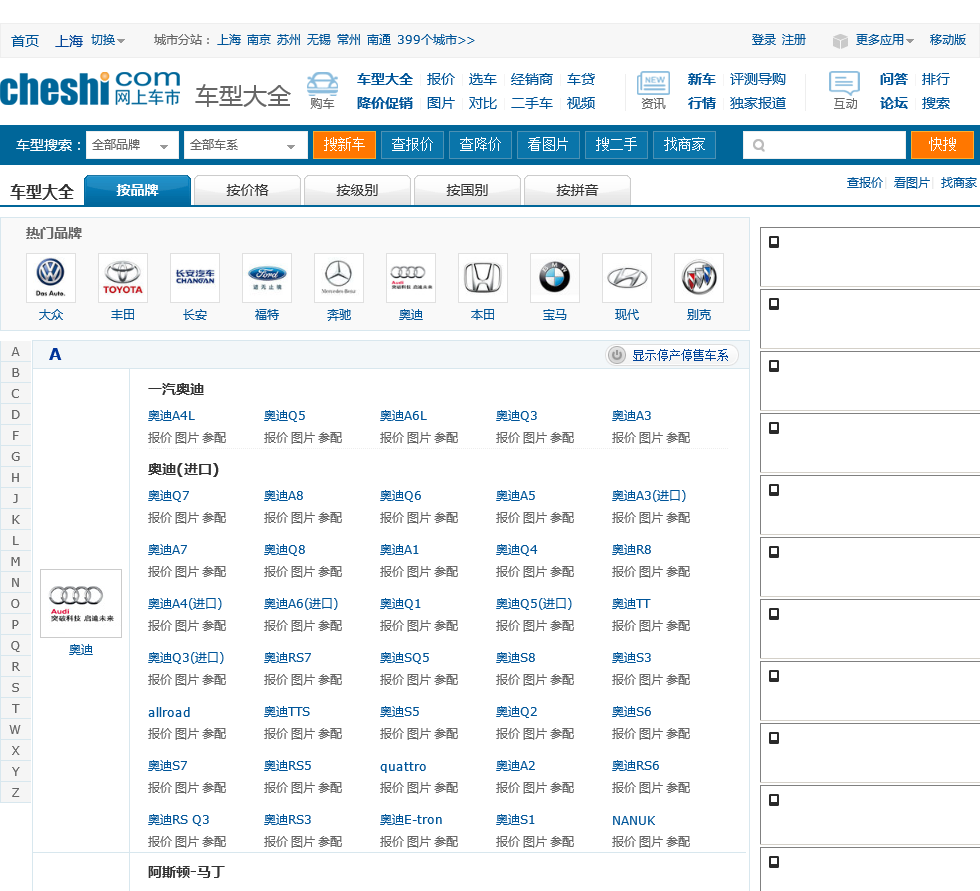980x891 pixels.
Task: Expand the 切换 city switcher
Action: pyautogui.click(x=108, y=40)
